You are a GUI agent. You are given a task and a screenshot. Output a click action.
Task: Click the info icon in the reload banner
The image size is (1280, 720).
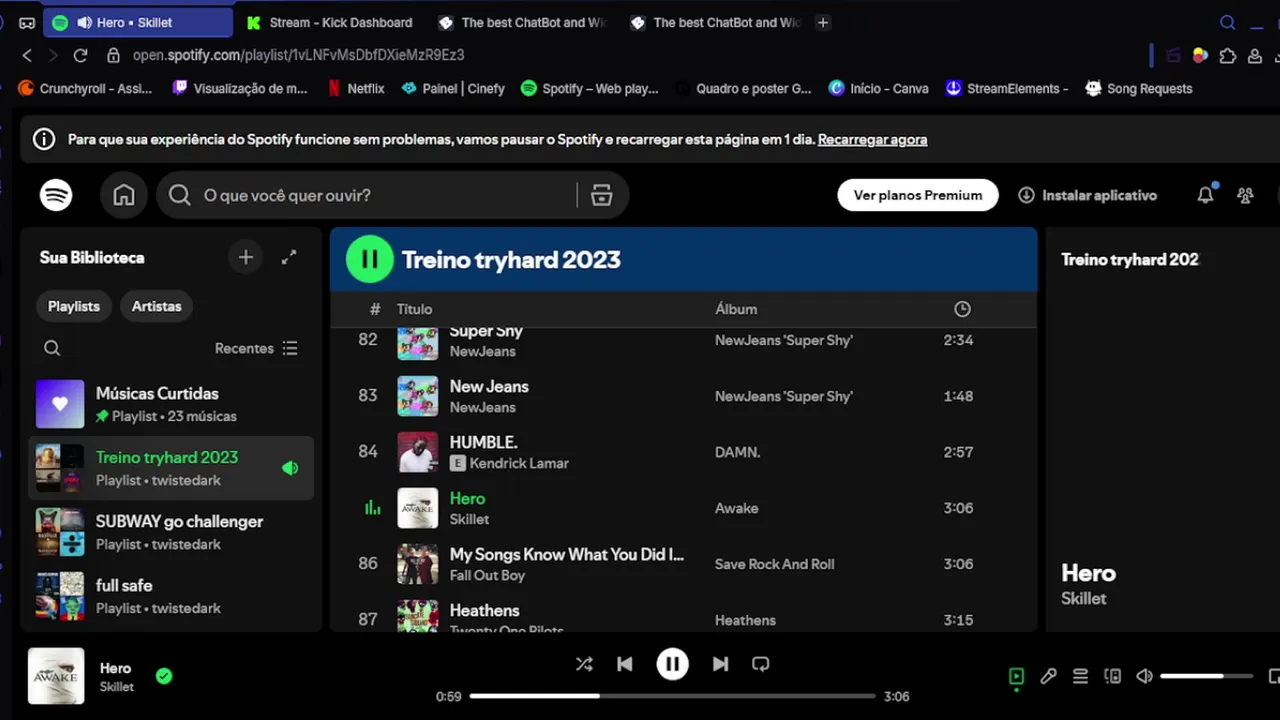coord(44,140)
